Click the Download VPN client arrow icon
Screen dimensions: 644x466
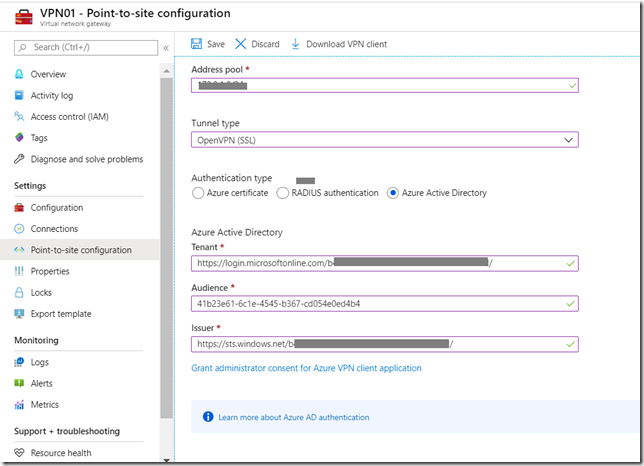tap(295, 44)
